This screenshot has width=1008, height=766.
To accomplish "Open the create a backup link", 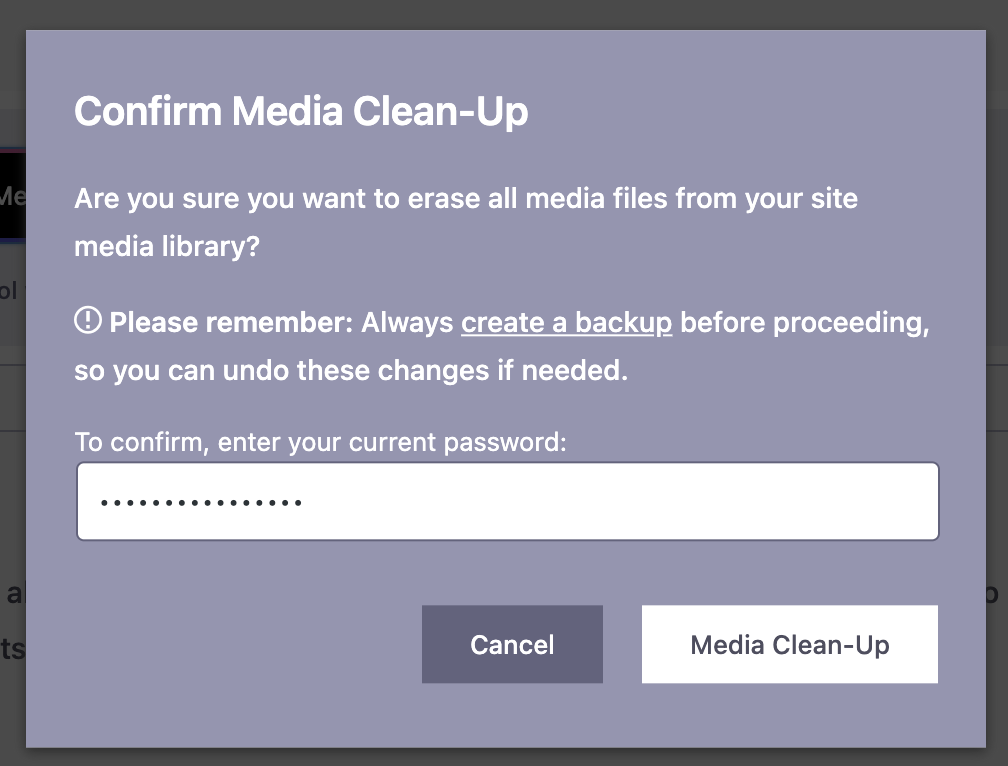I will [x=566, y=323].
